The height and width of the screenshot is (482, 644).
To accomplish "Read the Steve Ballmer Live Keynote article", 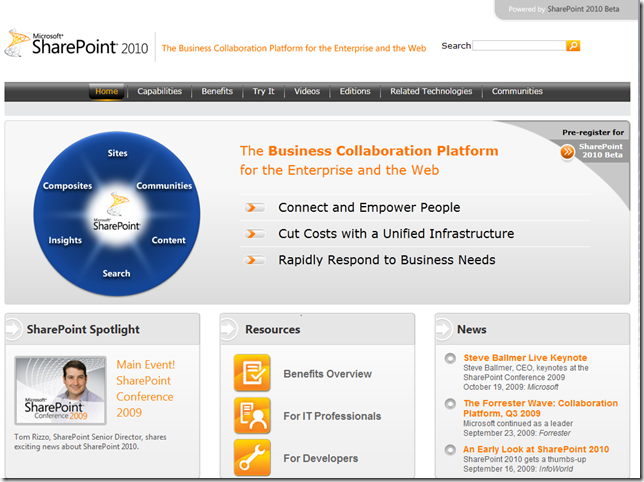I will click(x=525, y=358).
